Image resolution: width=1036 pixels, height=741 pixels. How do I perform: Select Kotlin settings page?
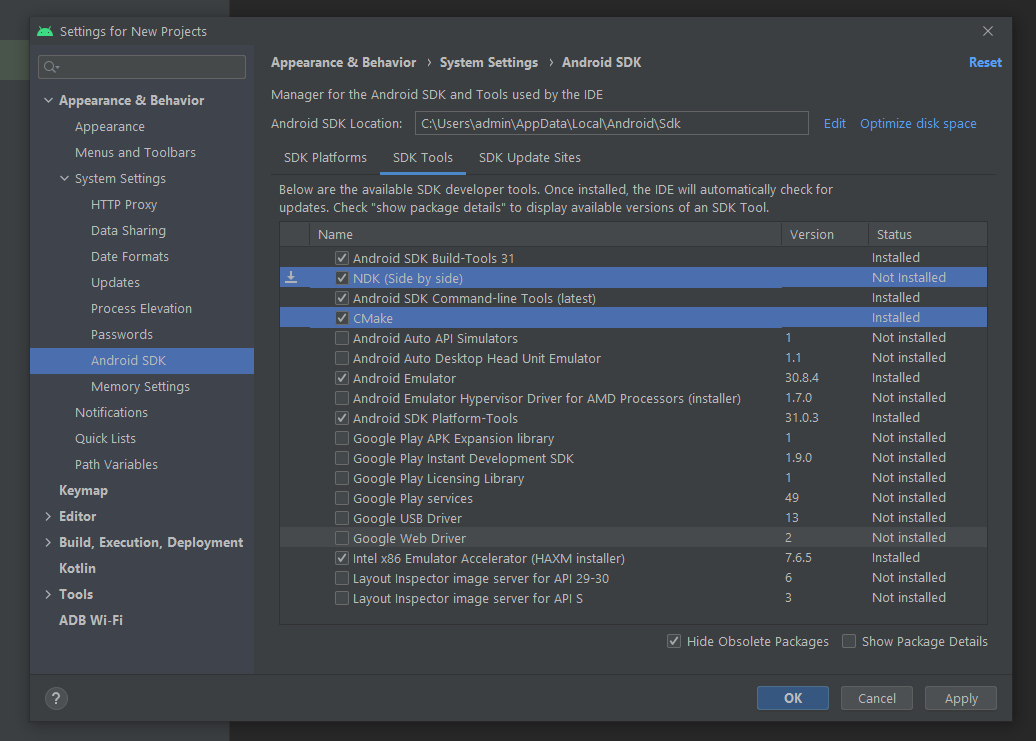(x=77, y=569)
